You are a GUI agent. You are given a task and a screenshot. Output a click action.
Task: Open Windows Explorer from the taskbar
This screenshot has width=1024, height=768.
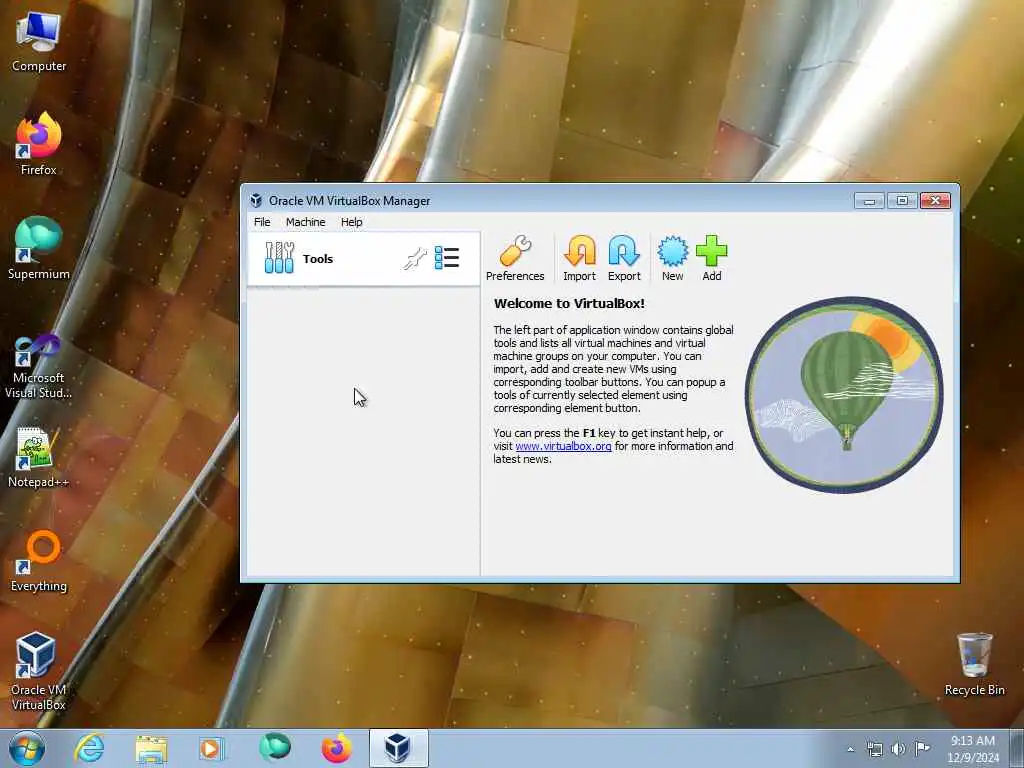click(152, 748)
